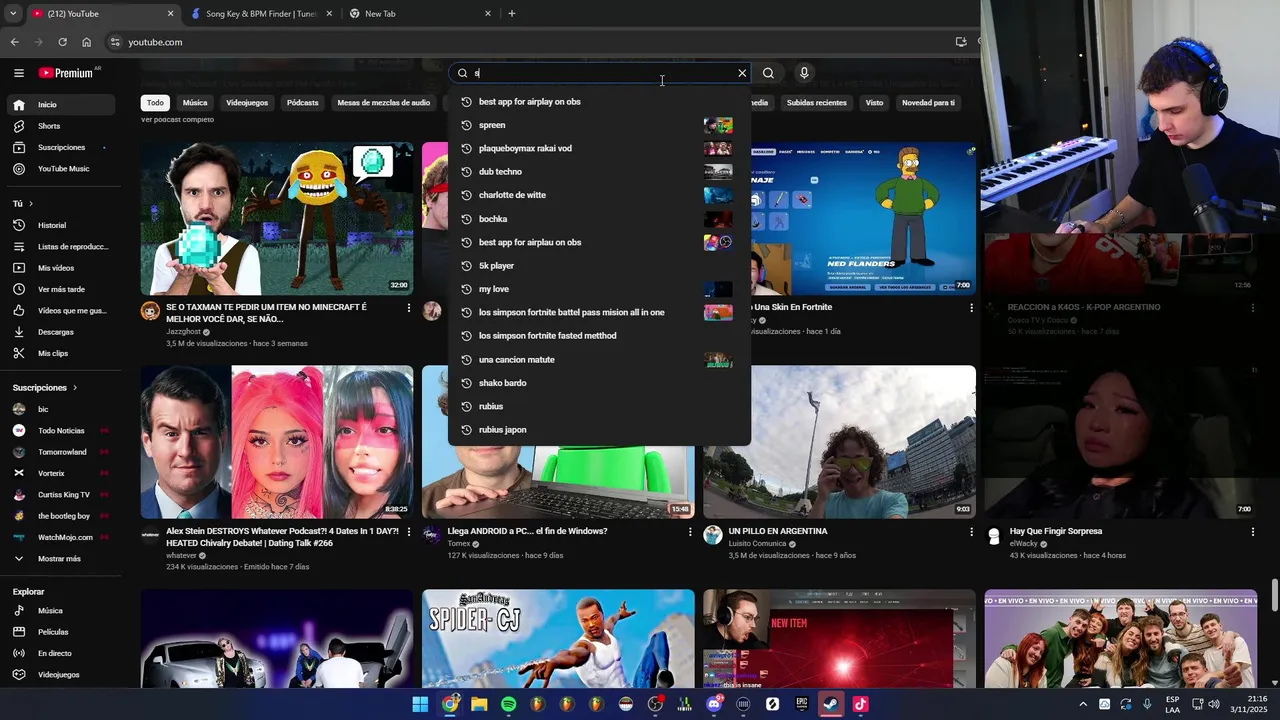This screenshot has width=1280, height=720.
Task: Clear the search box with the X
Action: click(x=742, y=73)
